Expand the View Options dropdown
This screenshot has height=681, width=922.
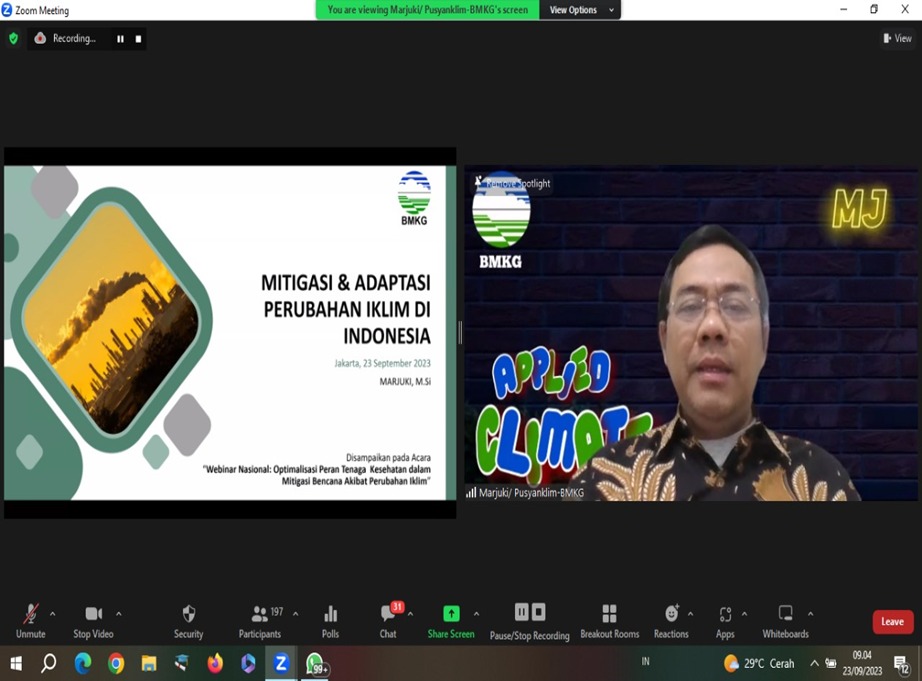coord(581,10)
